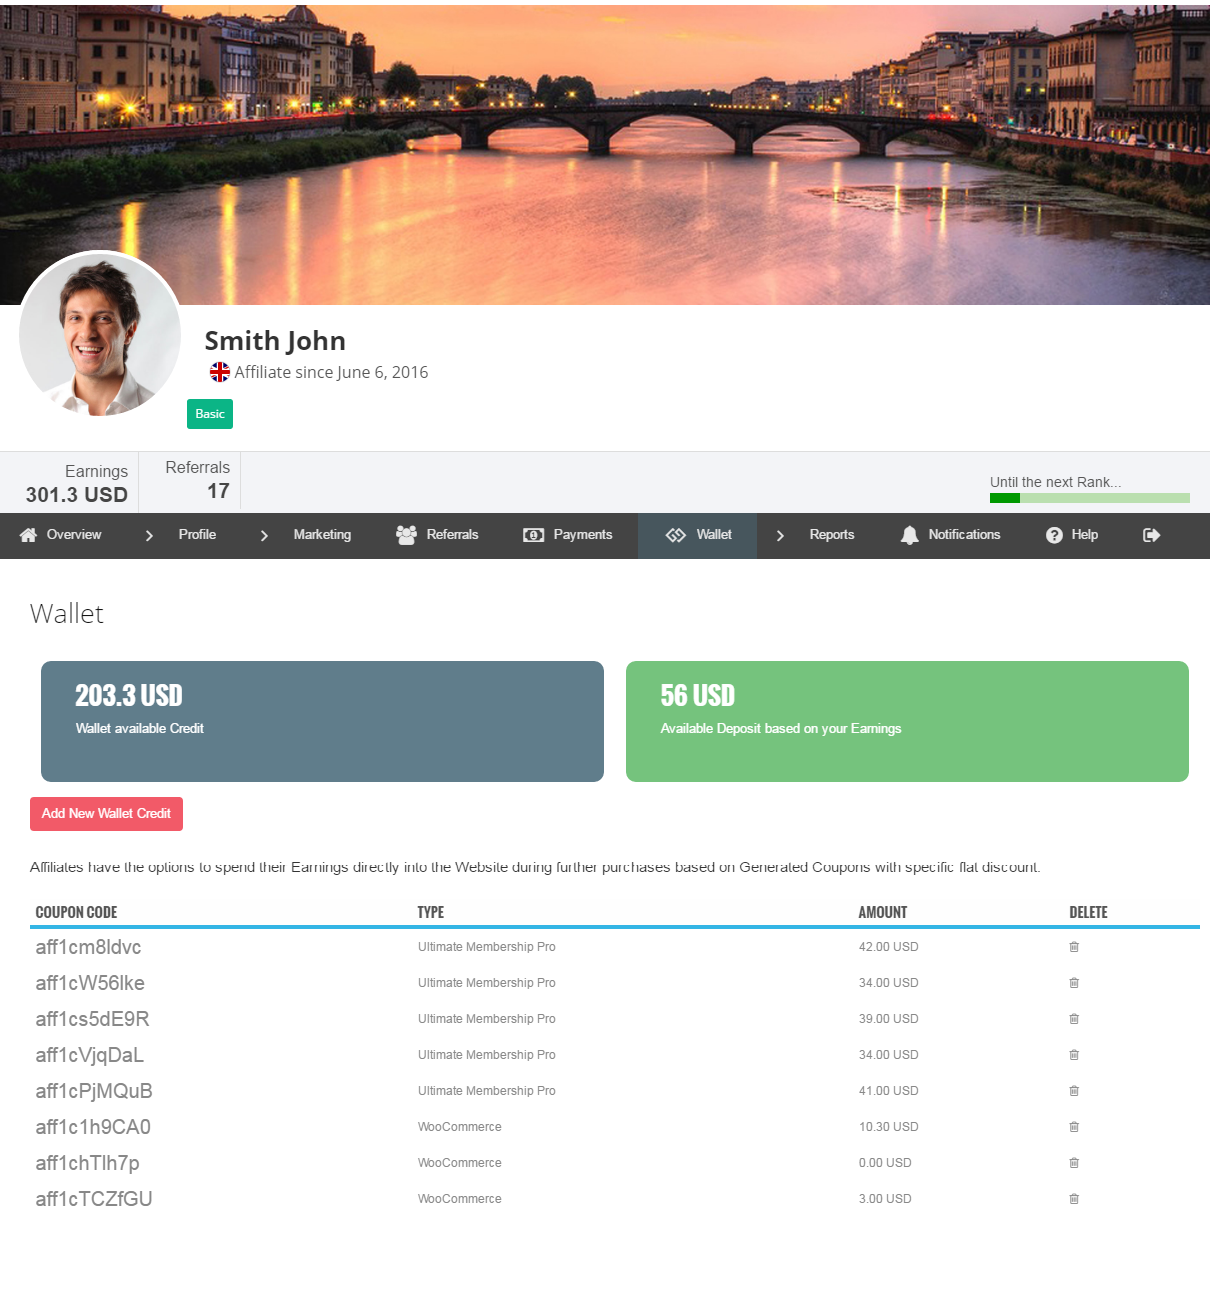Click coupon code aff1cVjqDaL

click(89, 1055)
